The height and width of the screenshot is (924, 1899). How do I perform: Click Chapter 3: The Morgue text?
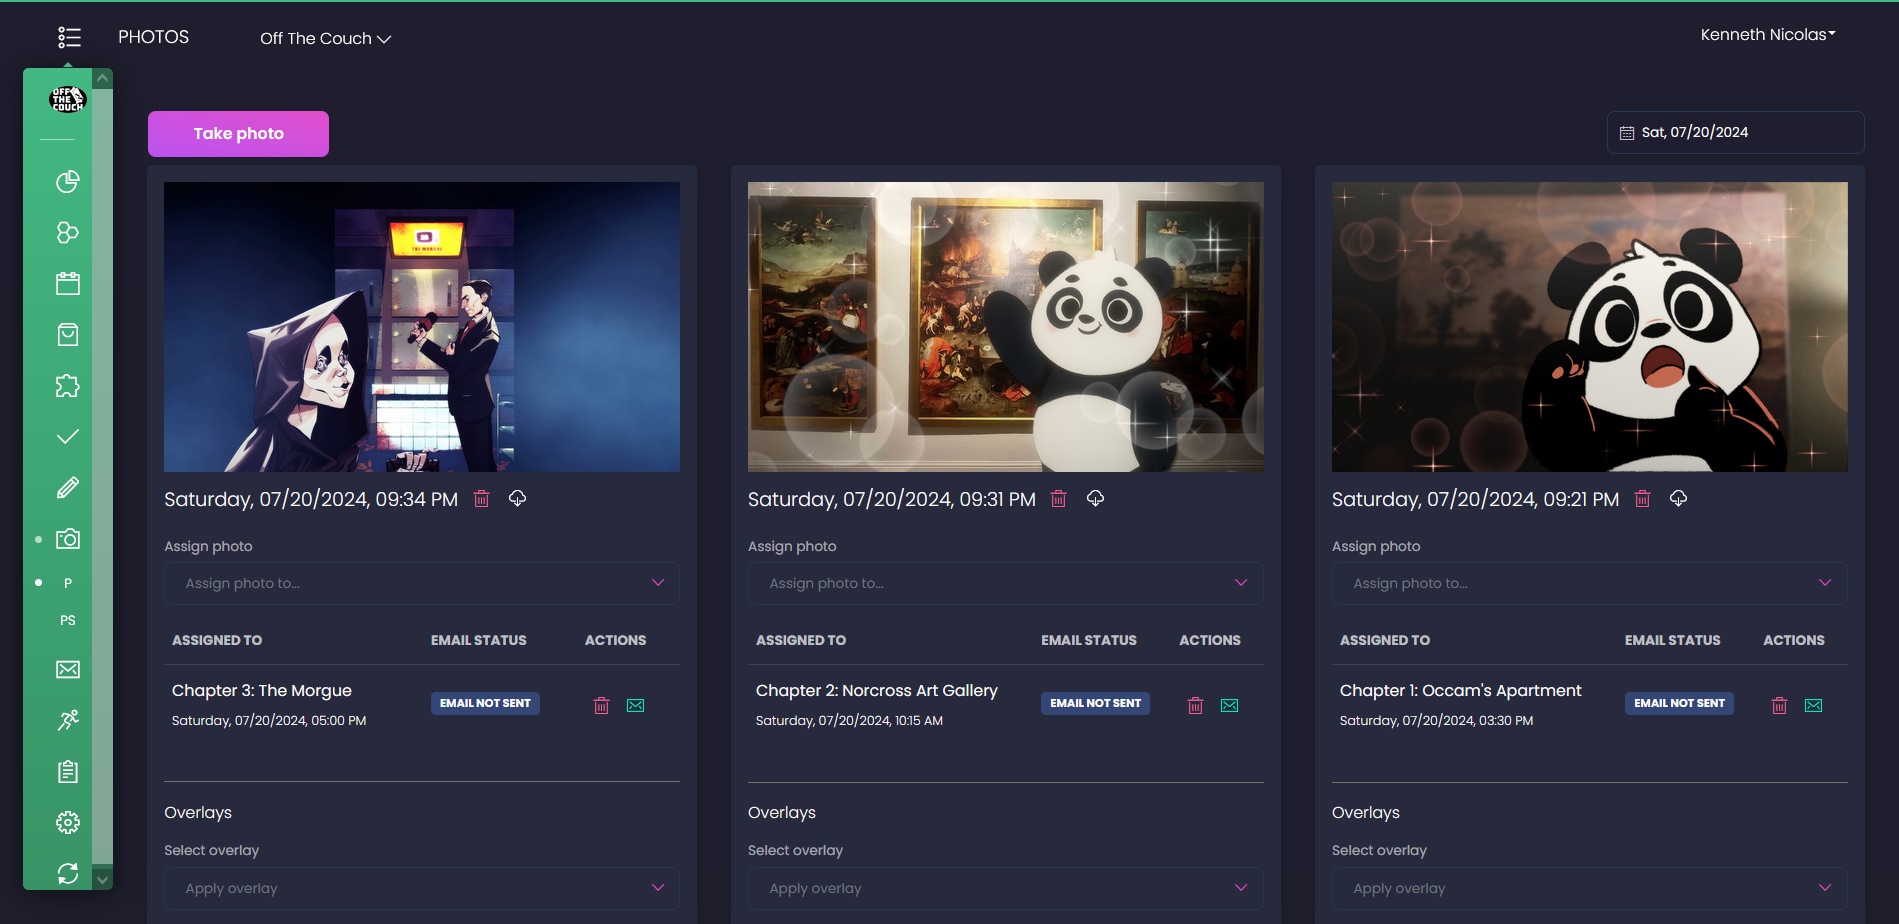tap(262, 690)
